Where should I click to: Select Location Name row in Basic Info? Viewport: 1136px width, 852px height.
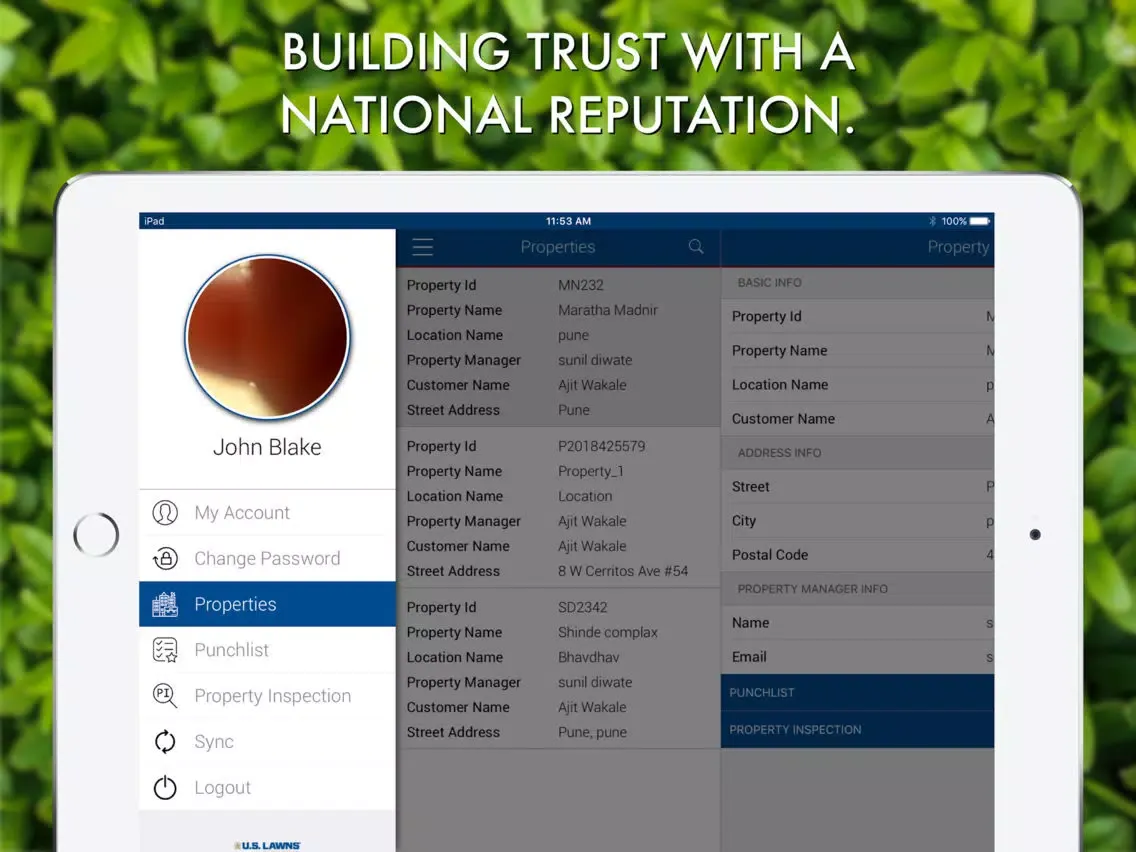pyautogui.click(x=857, y=385)
